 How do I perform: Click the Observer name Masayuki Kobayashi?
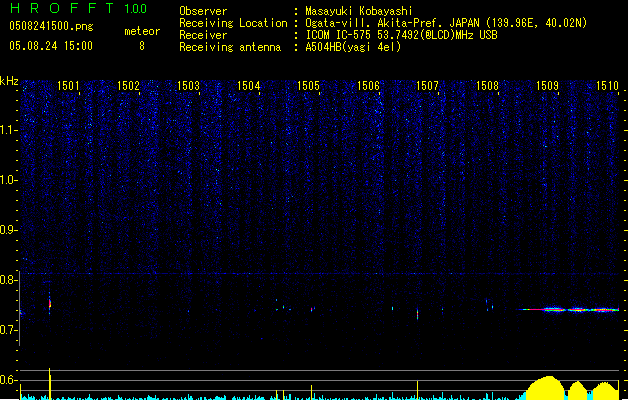359,11
